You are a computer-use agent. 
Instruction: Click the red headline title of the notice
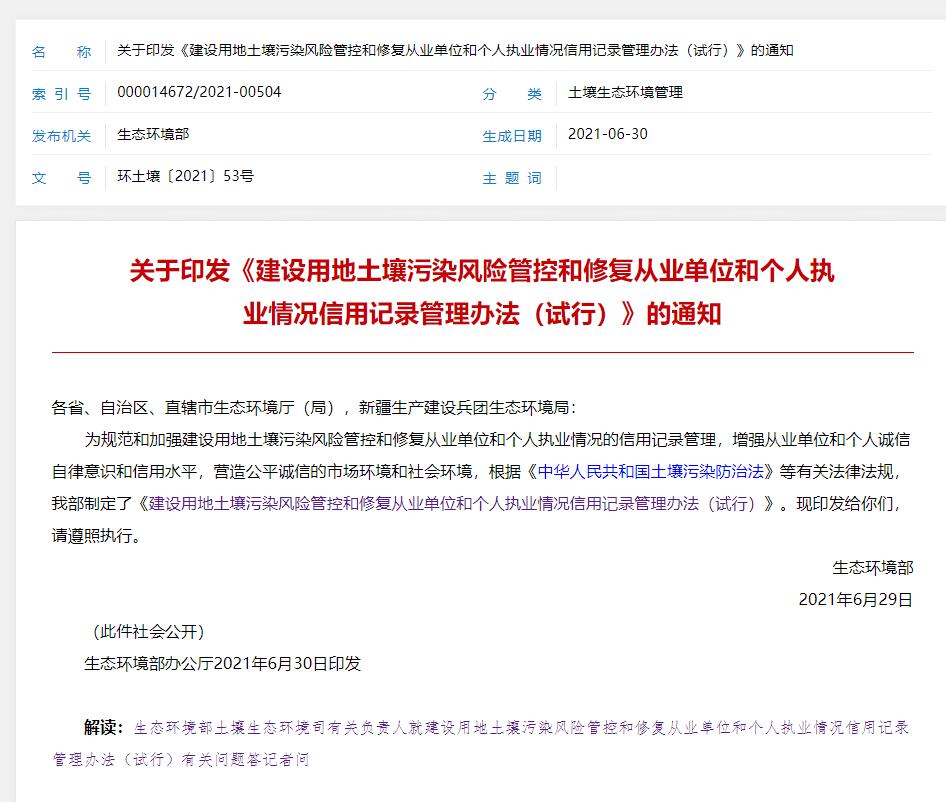tap(482, 292)
